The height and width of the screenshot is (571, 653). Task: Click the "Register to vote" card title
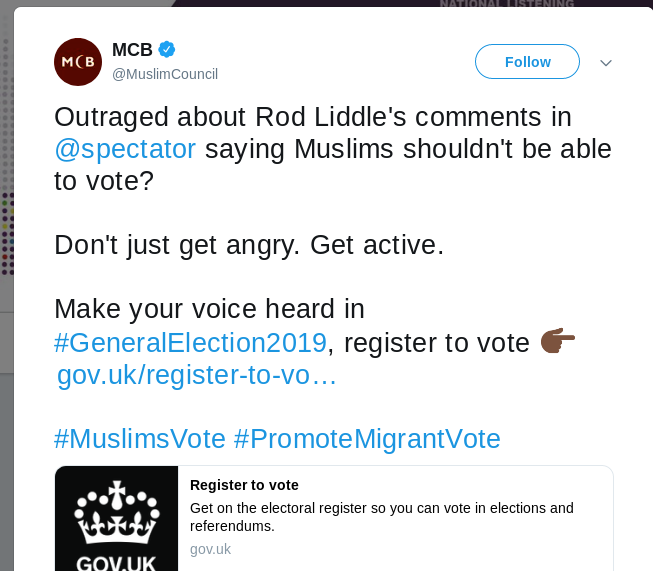click(x=244, y=485)
